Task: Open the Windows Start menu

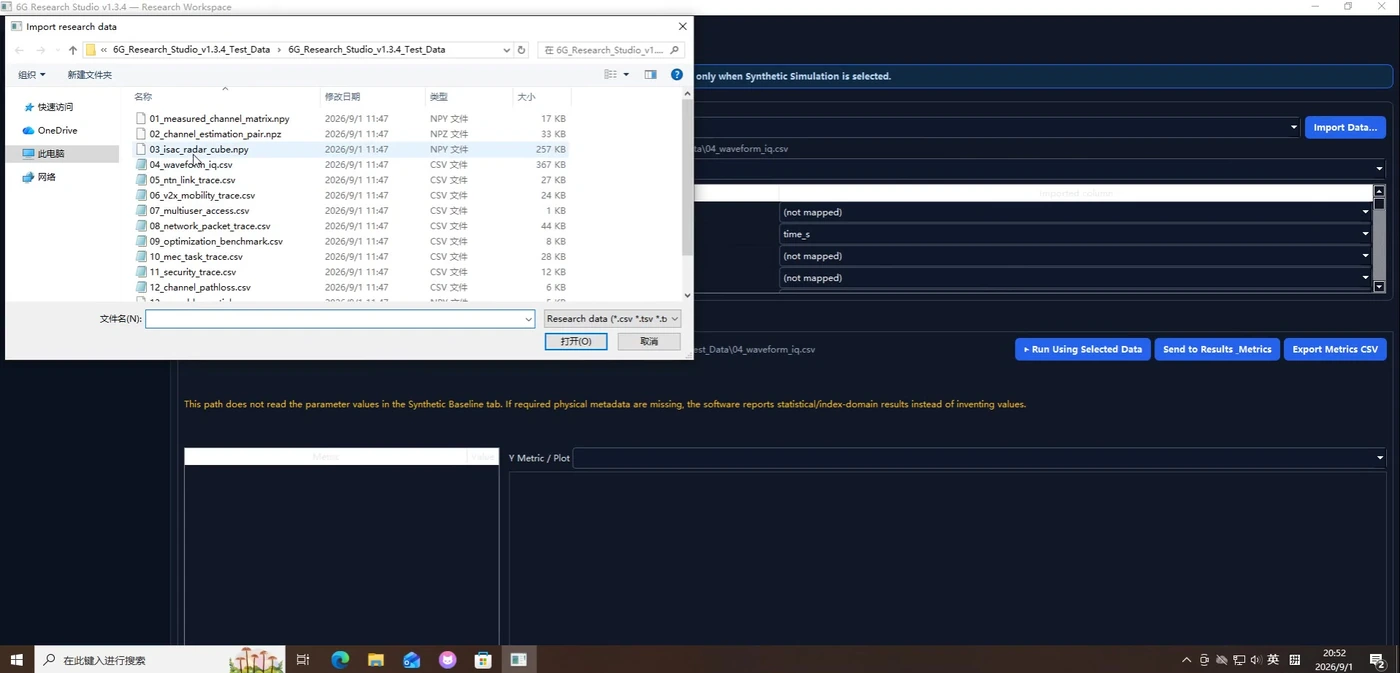Action: (x=17, y=660)
